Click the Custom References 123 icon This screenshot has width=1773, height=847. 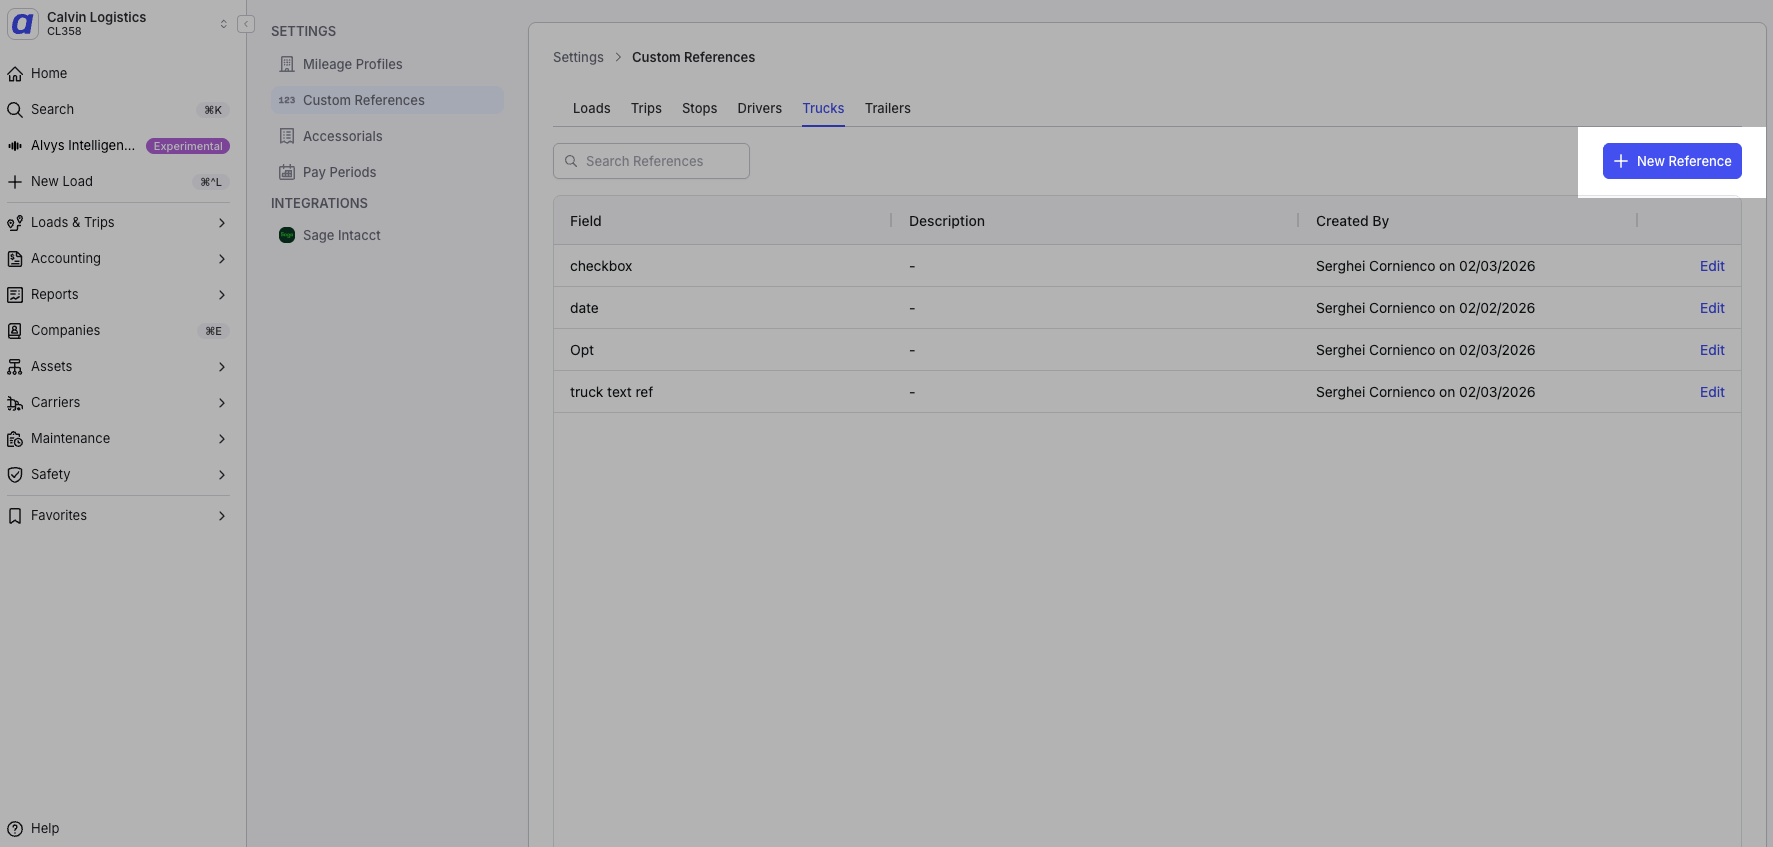(x=287, y=100)
